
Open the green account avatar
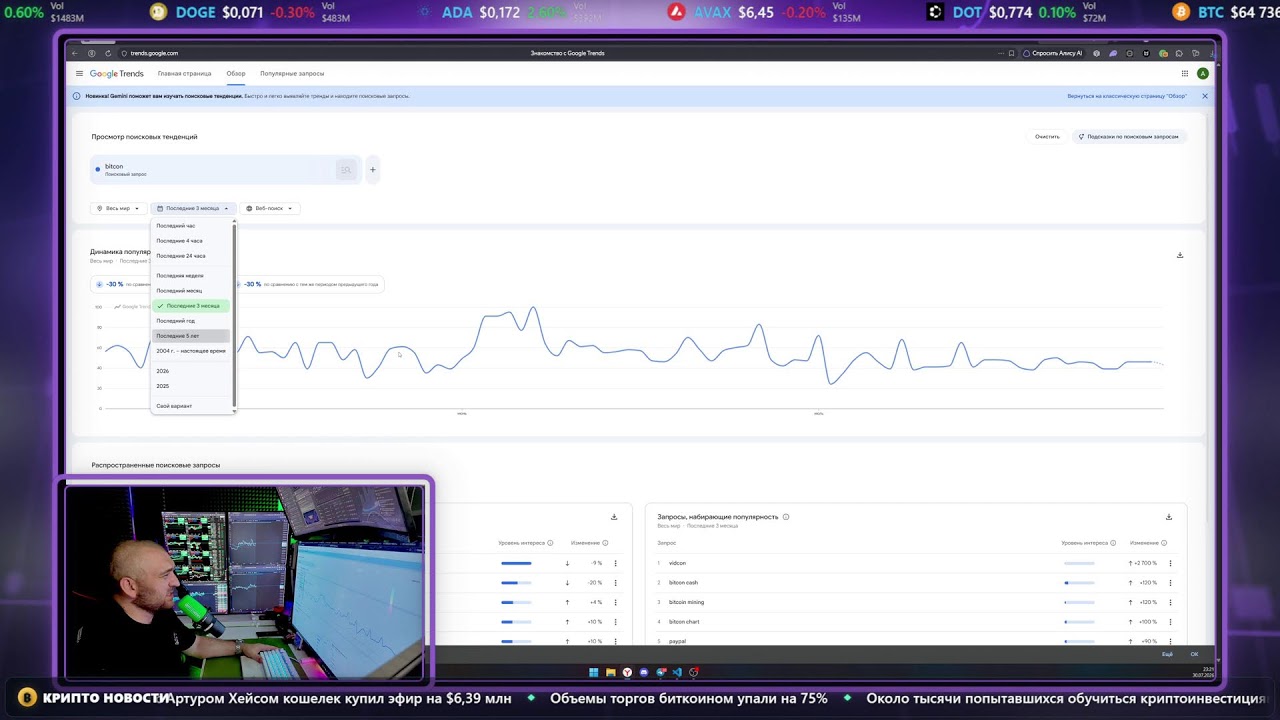click(x=1203, y=74)
